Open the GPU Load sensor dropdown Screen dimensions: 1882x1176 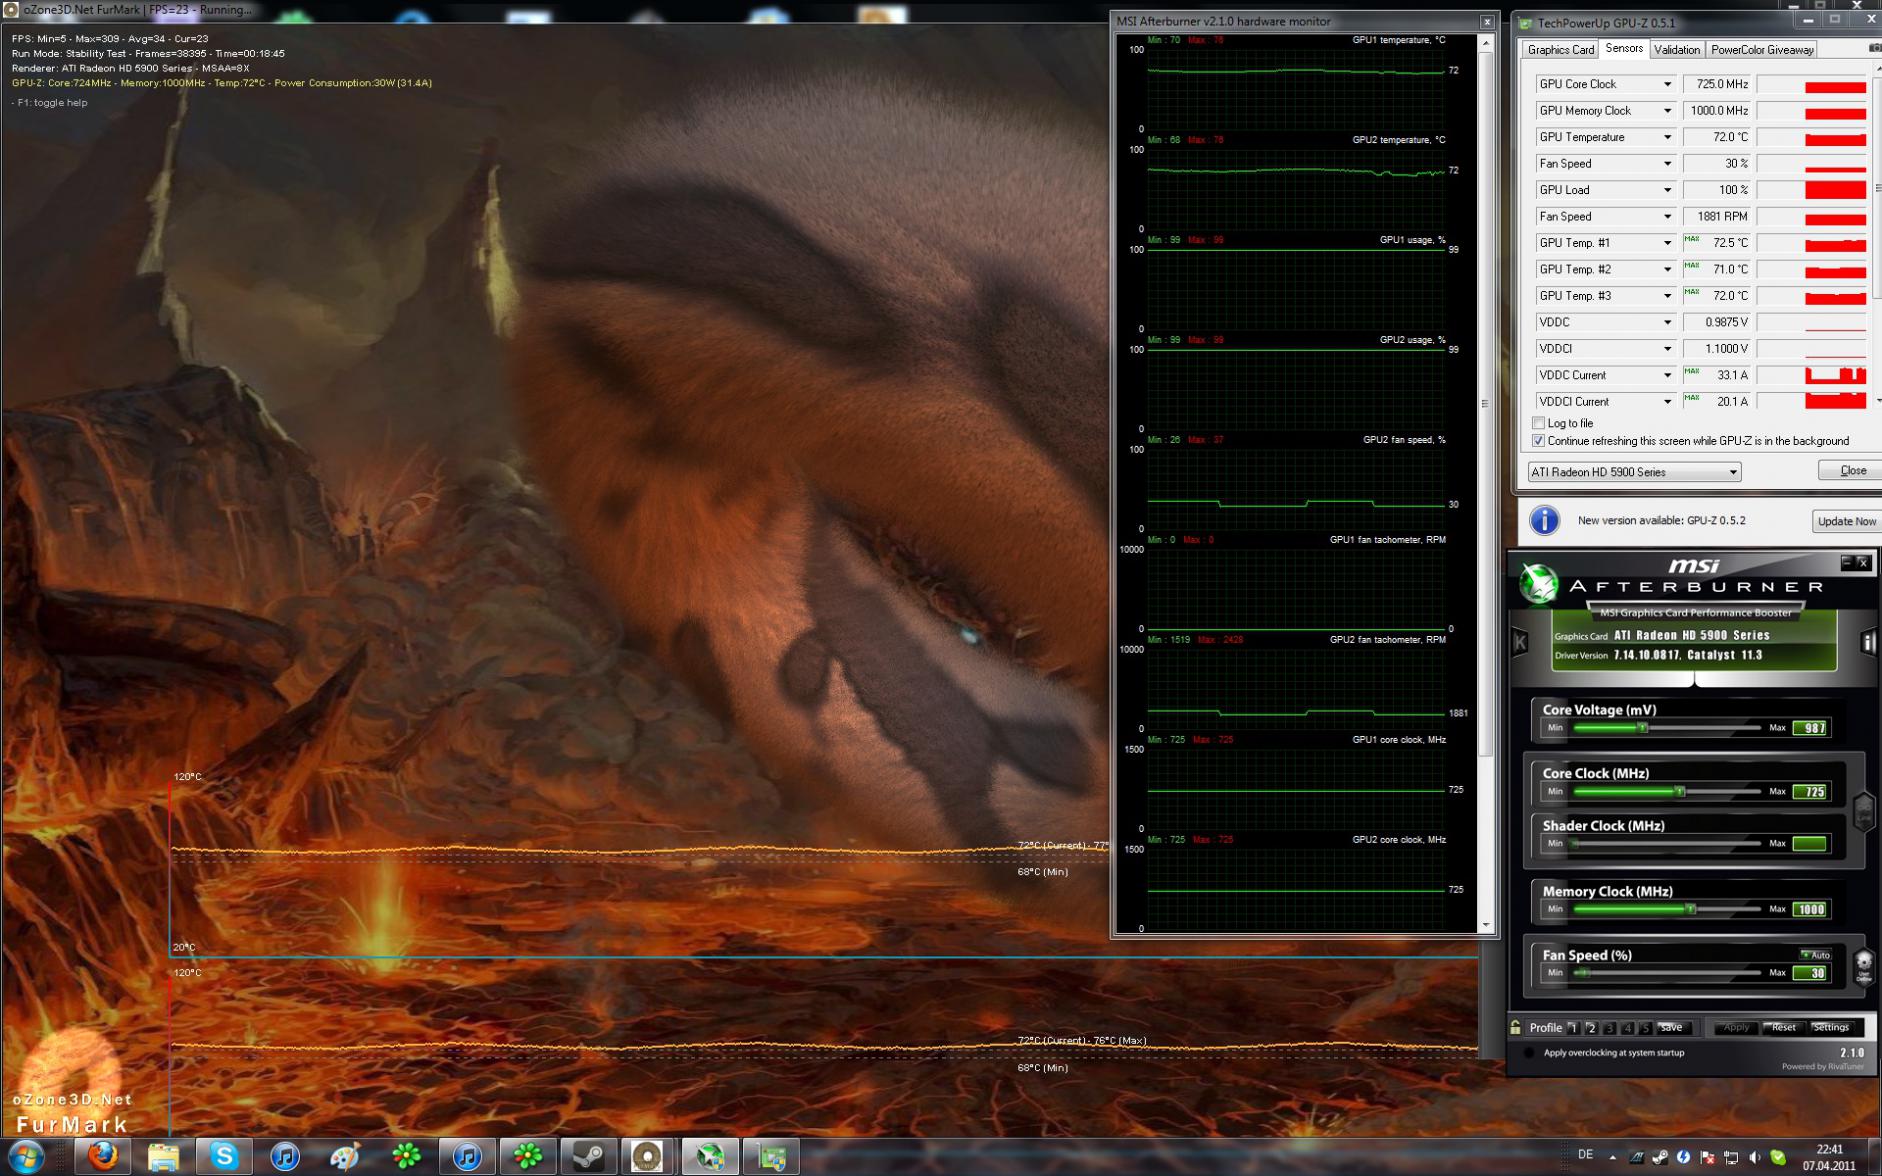(x=1667, y=190)
